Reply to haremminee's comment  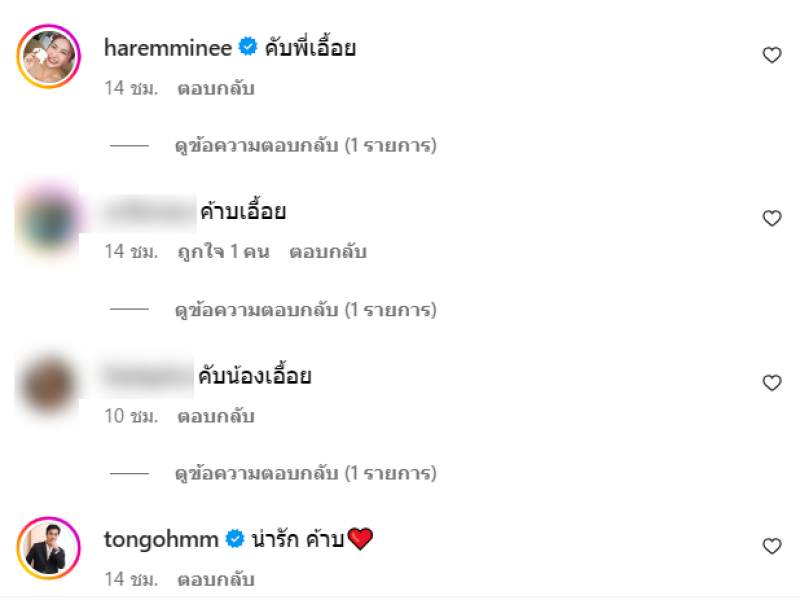[x=216, y=88]
